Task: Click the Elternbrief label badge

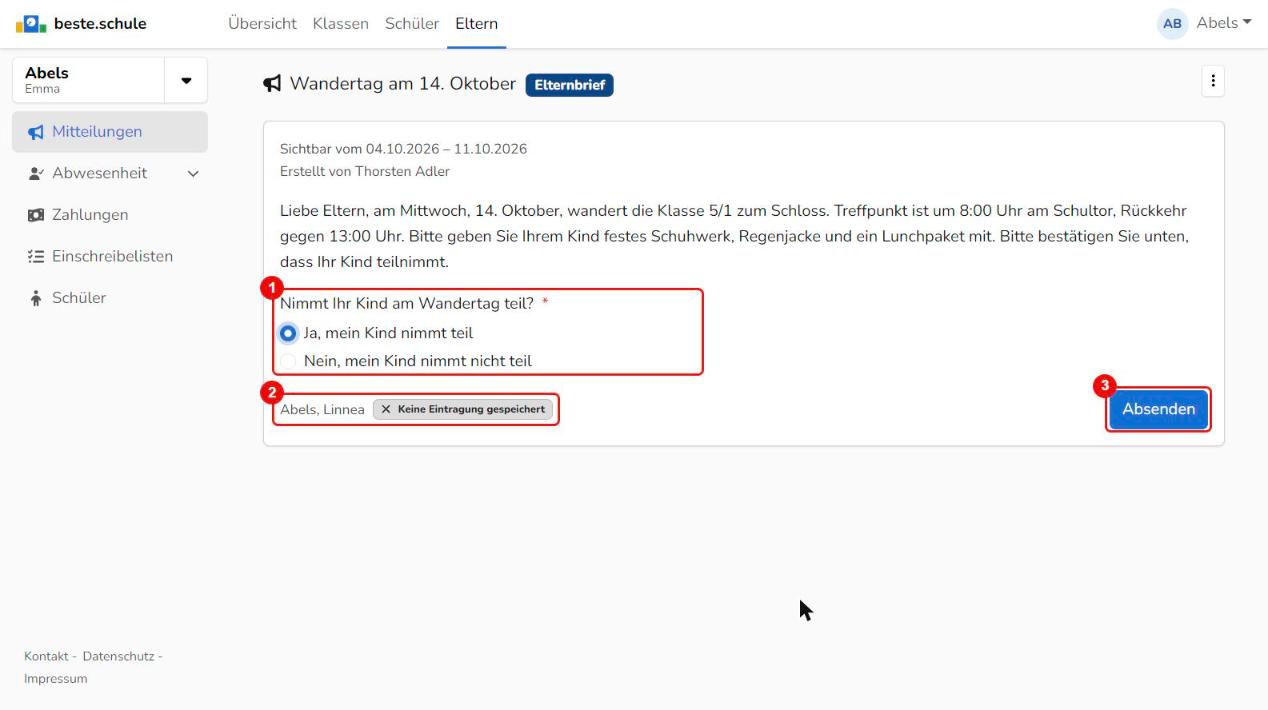Action: [569, 85]
